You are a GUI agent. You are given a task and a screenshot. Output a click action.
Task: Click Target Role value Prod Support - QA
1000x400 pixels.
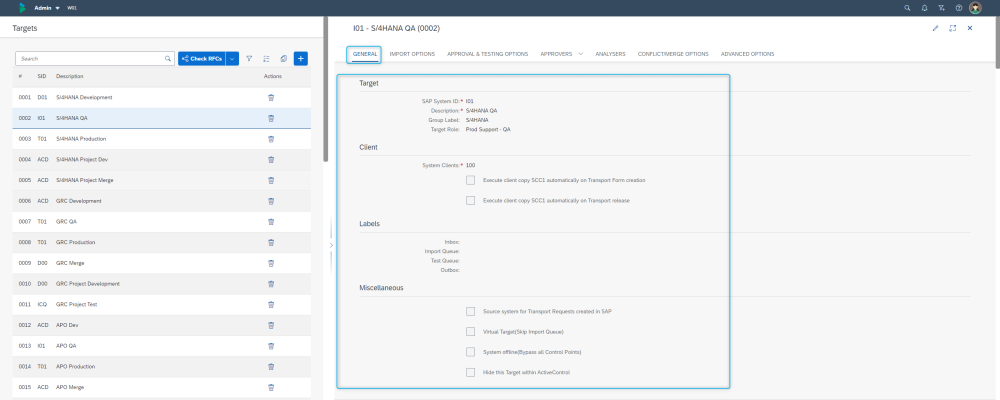coord(488,130)
